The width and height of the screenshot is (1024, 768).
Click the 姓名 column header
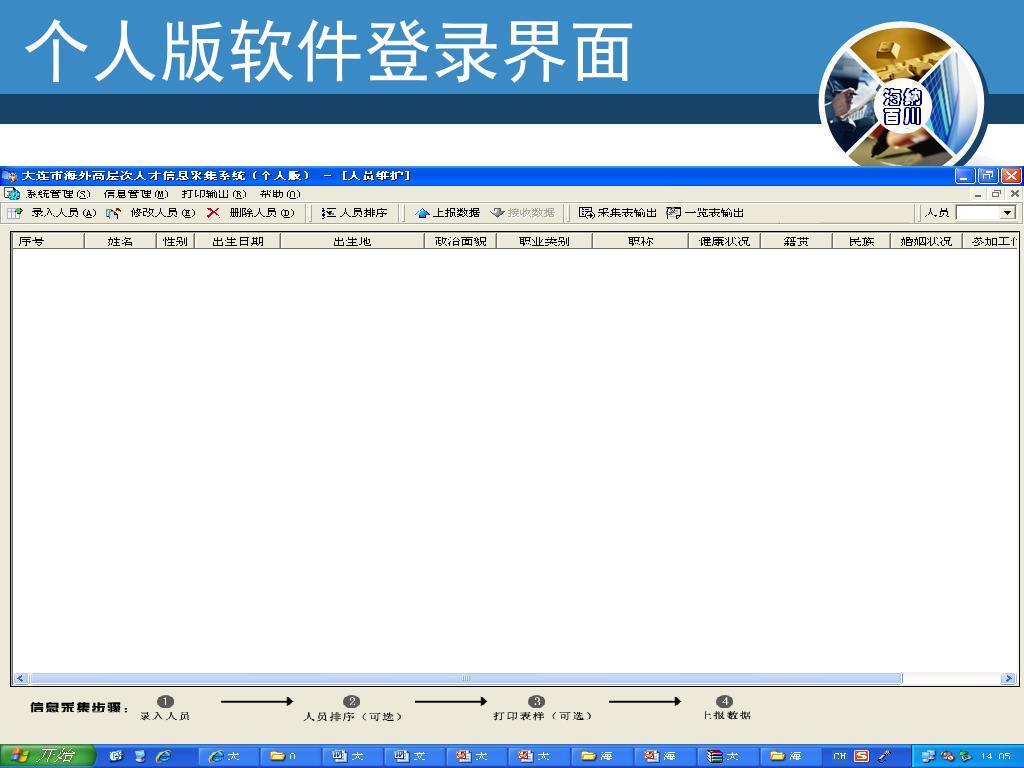tap(120, 241)
